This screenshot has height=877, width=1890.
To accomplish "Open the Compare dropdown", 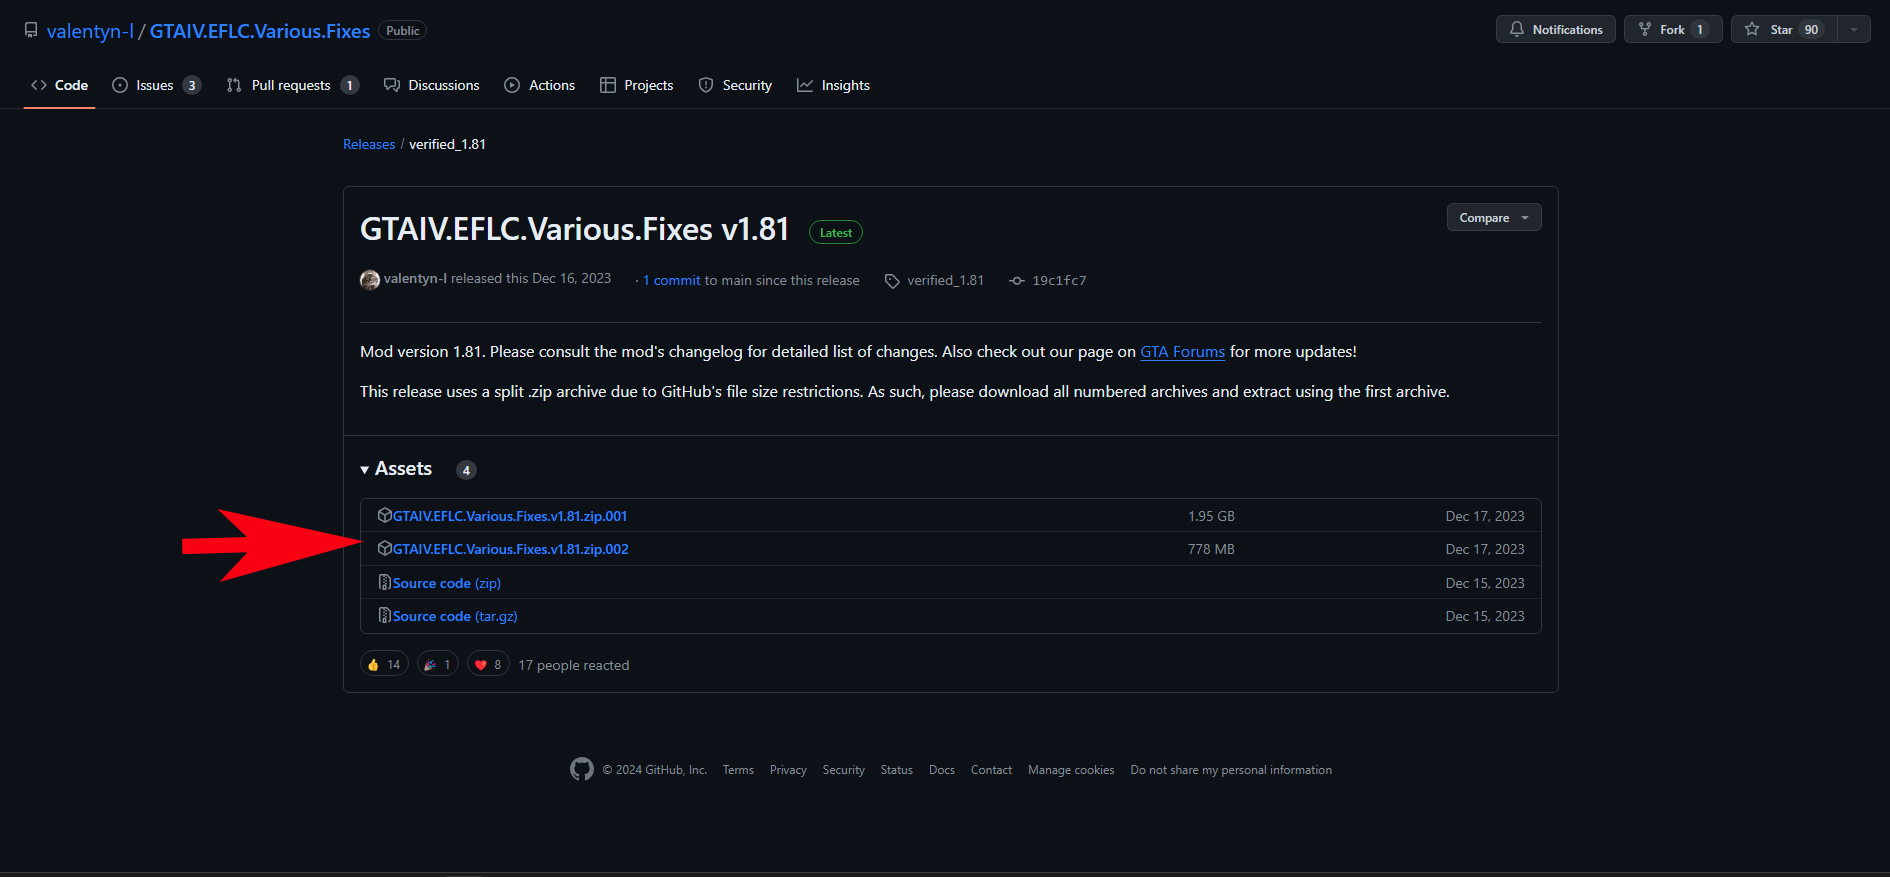I will coord(1493,218).
